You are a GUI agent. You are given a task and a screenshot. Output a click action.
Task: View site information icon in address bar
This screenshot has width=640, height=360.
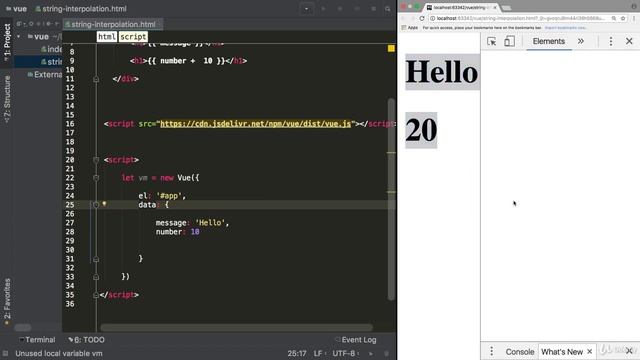(433, 18)
